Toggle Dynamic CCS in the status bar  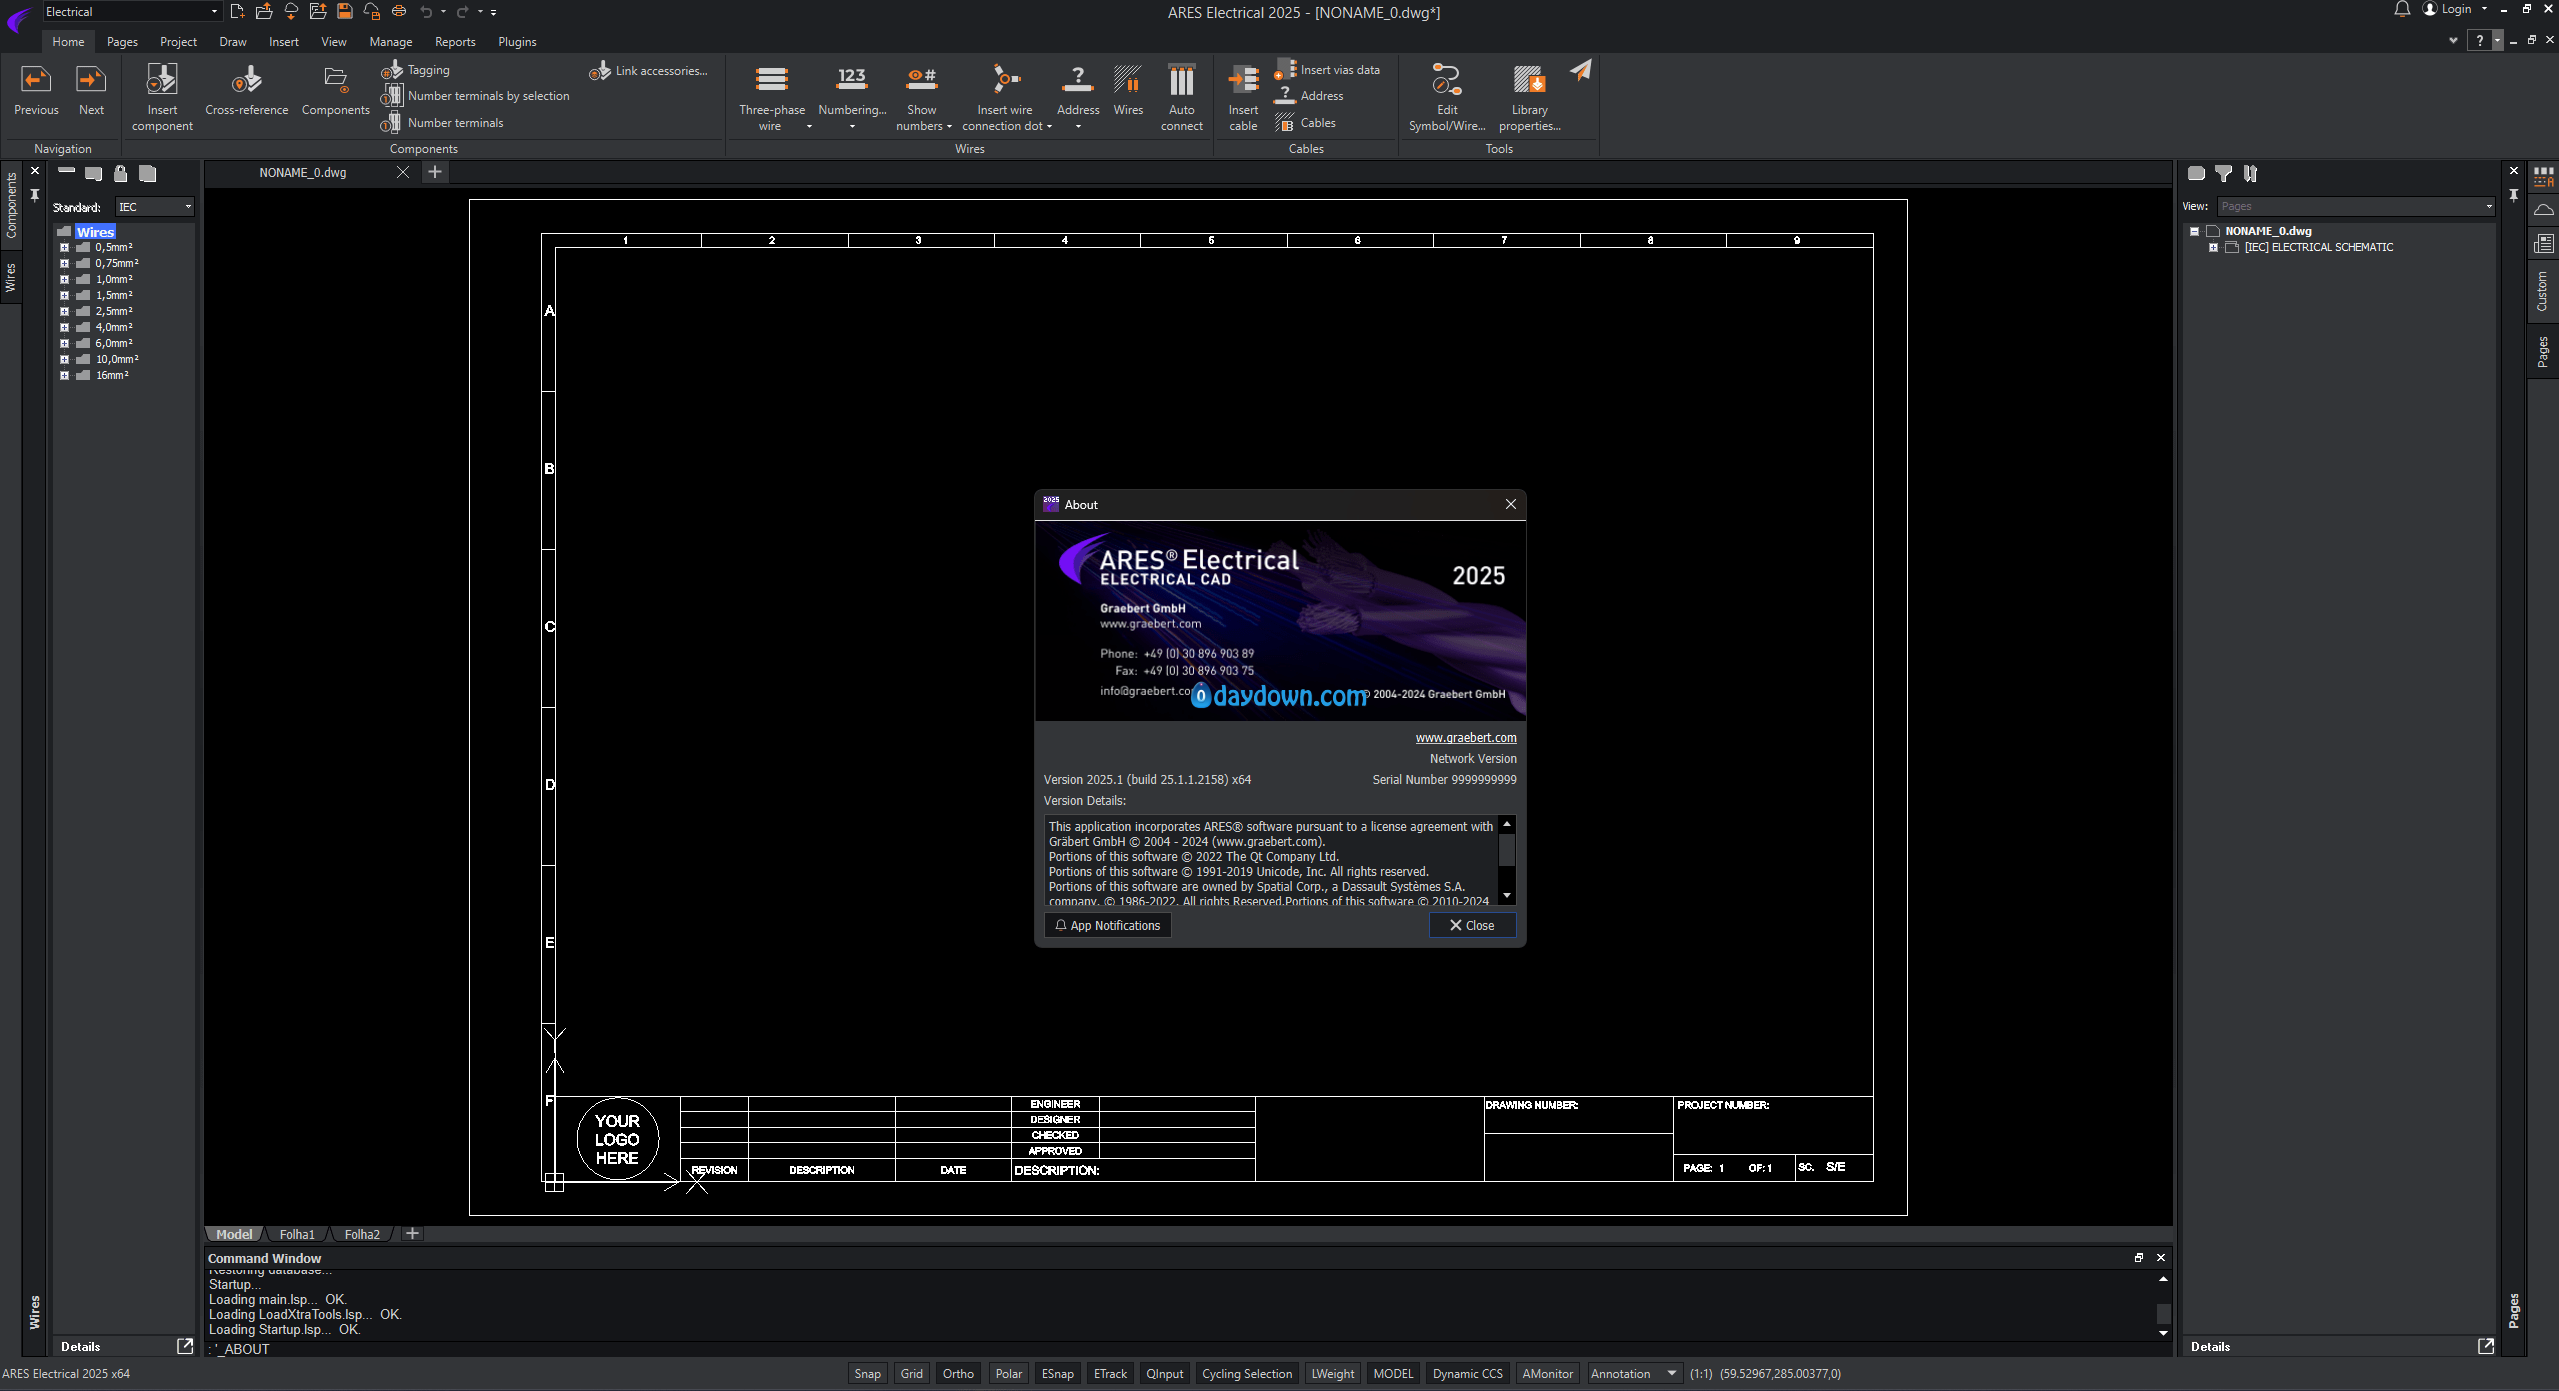point(1467,1374)
